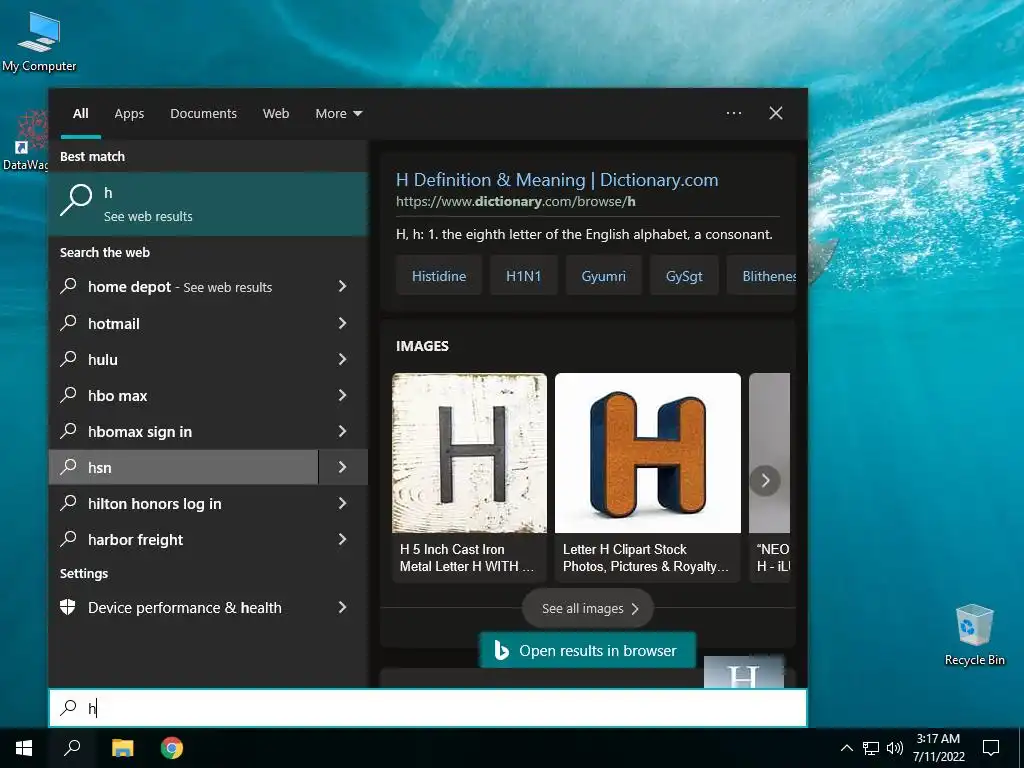Open the Recycle Bin desktop icon

coord(974,635)
